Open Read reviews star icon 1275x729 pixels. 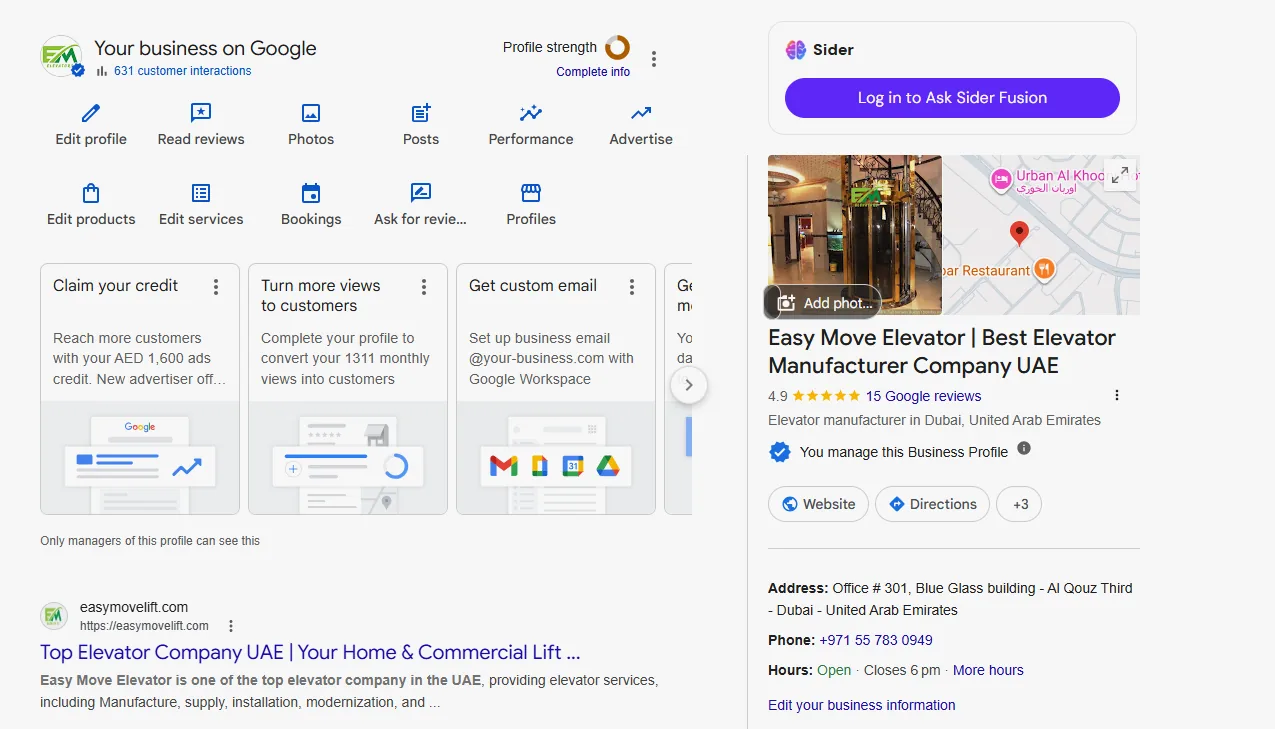pos(201,113)
